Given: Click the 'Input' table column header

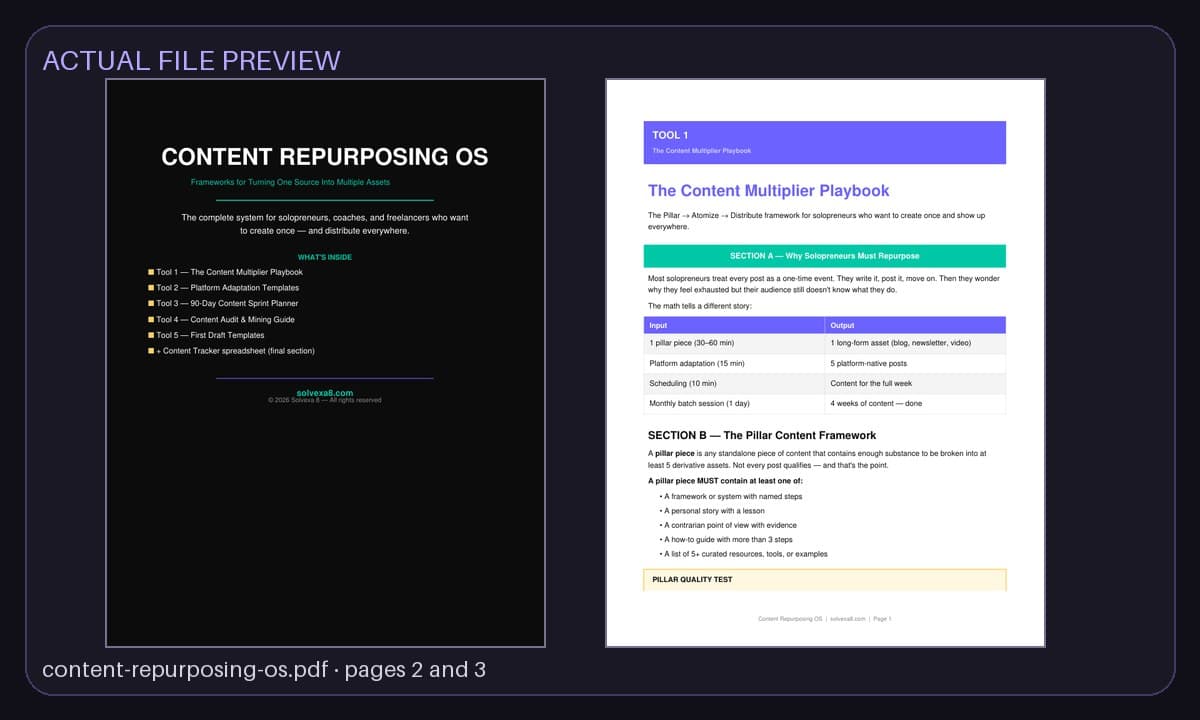Looking at the screenshot, I should 735,325.
